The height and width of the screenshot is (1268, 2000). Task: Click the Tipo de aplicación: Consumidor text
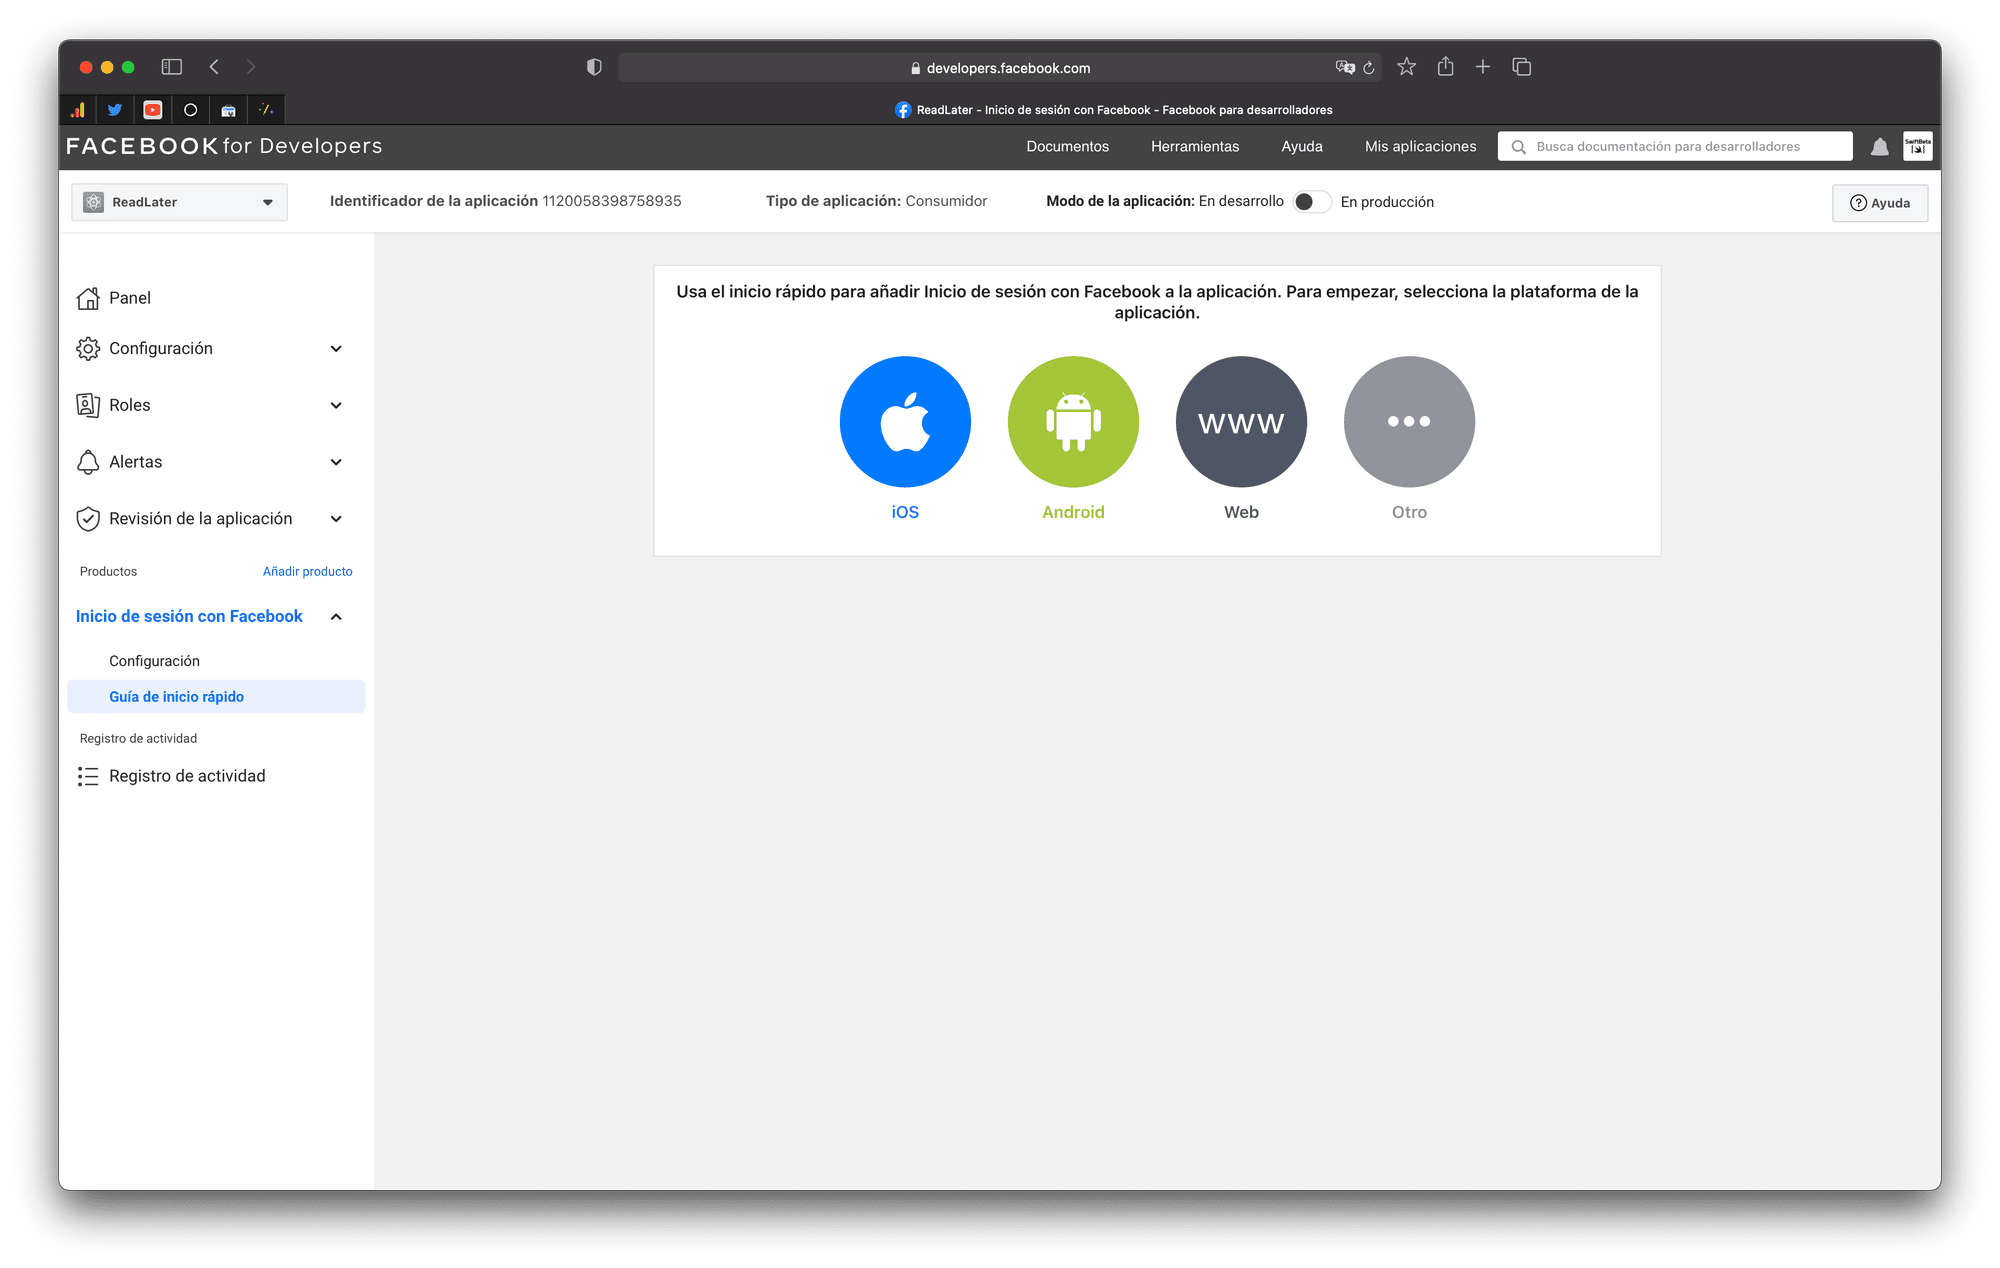876,201
